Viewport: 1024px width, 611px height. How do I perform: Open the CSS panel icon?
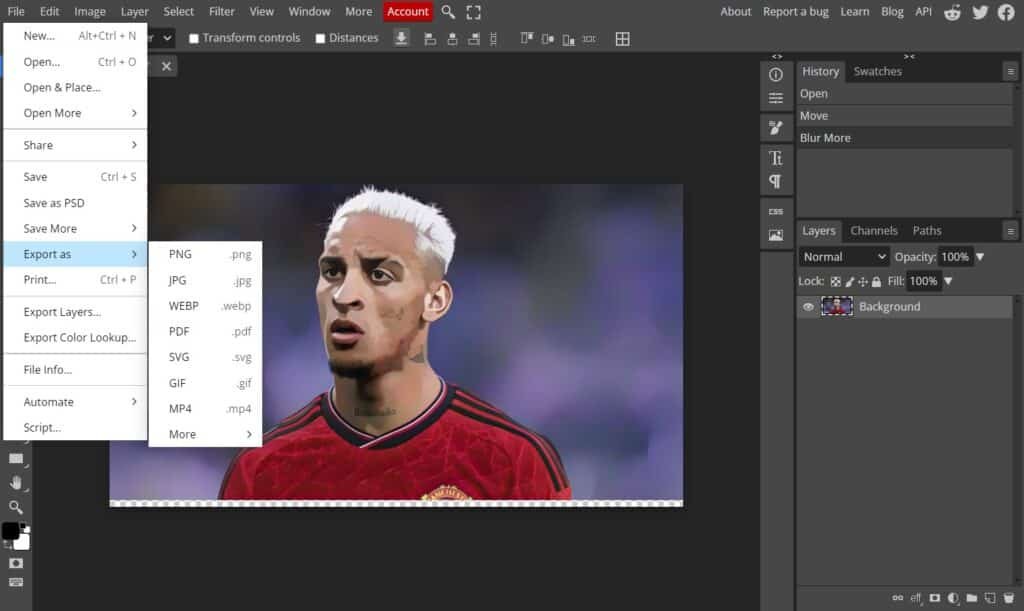point(775,212)
